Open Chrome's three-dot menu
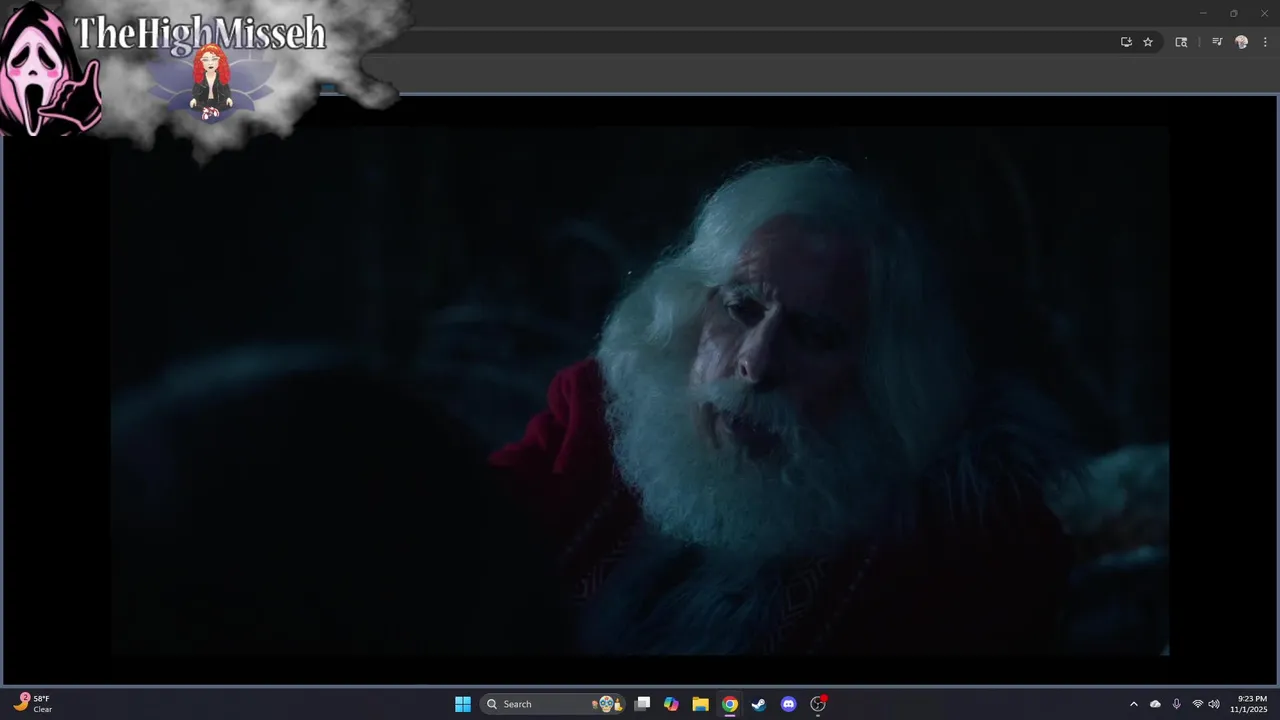This screenshot has height=720, width=1280. [1265, 42]
